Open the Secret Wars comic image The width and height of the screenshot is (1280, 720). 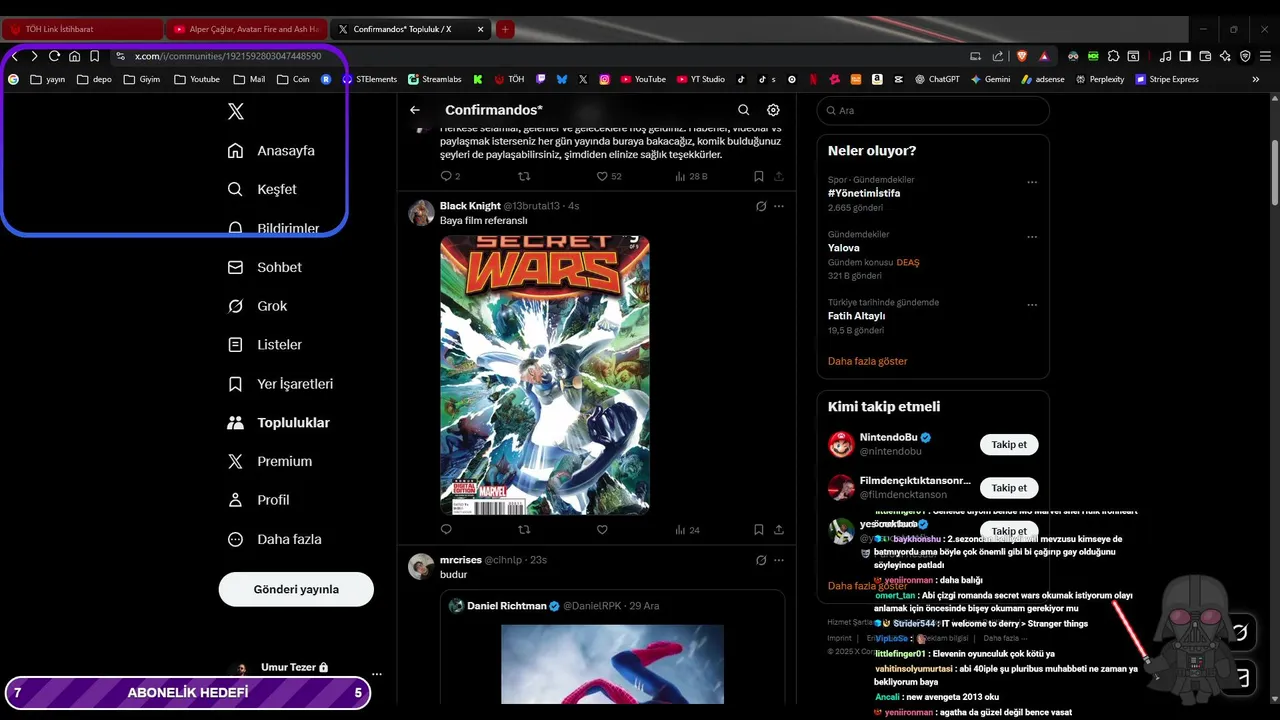pos(545,375)
